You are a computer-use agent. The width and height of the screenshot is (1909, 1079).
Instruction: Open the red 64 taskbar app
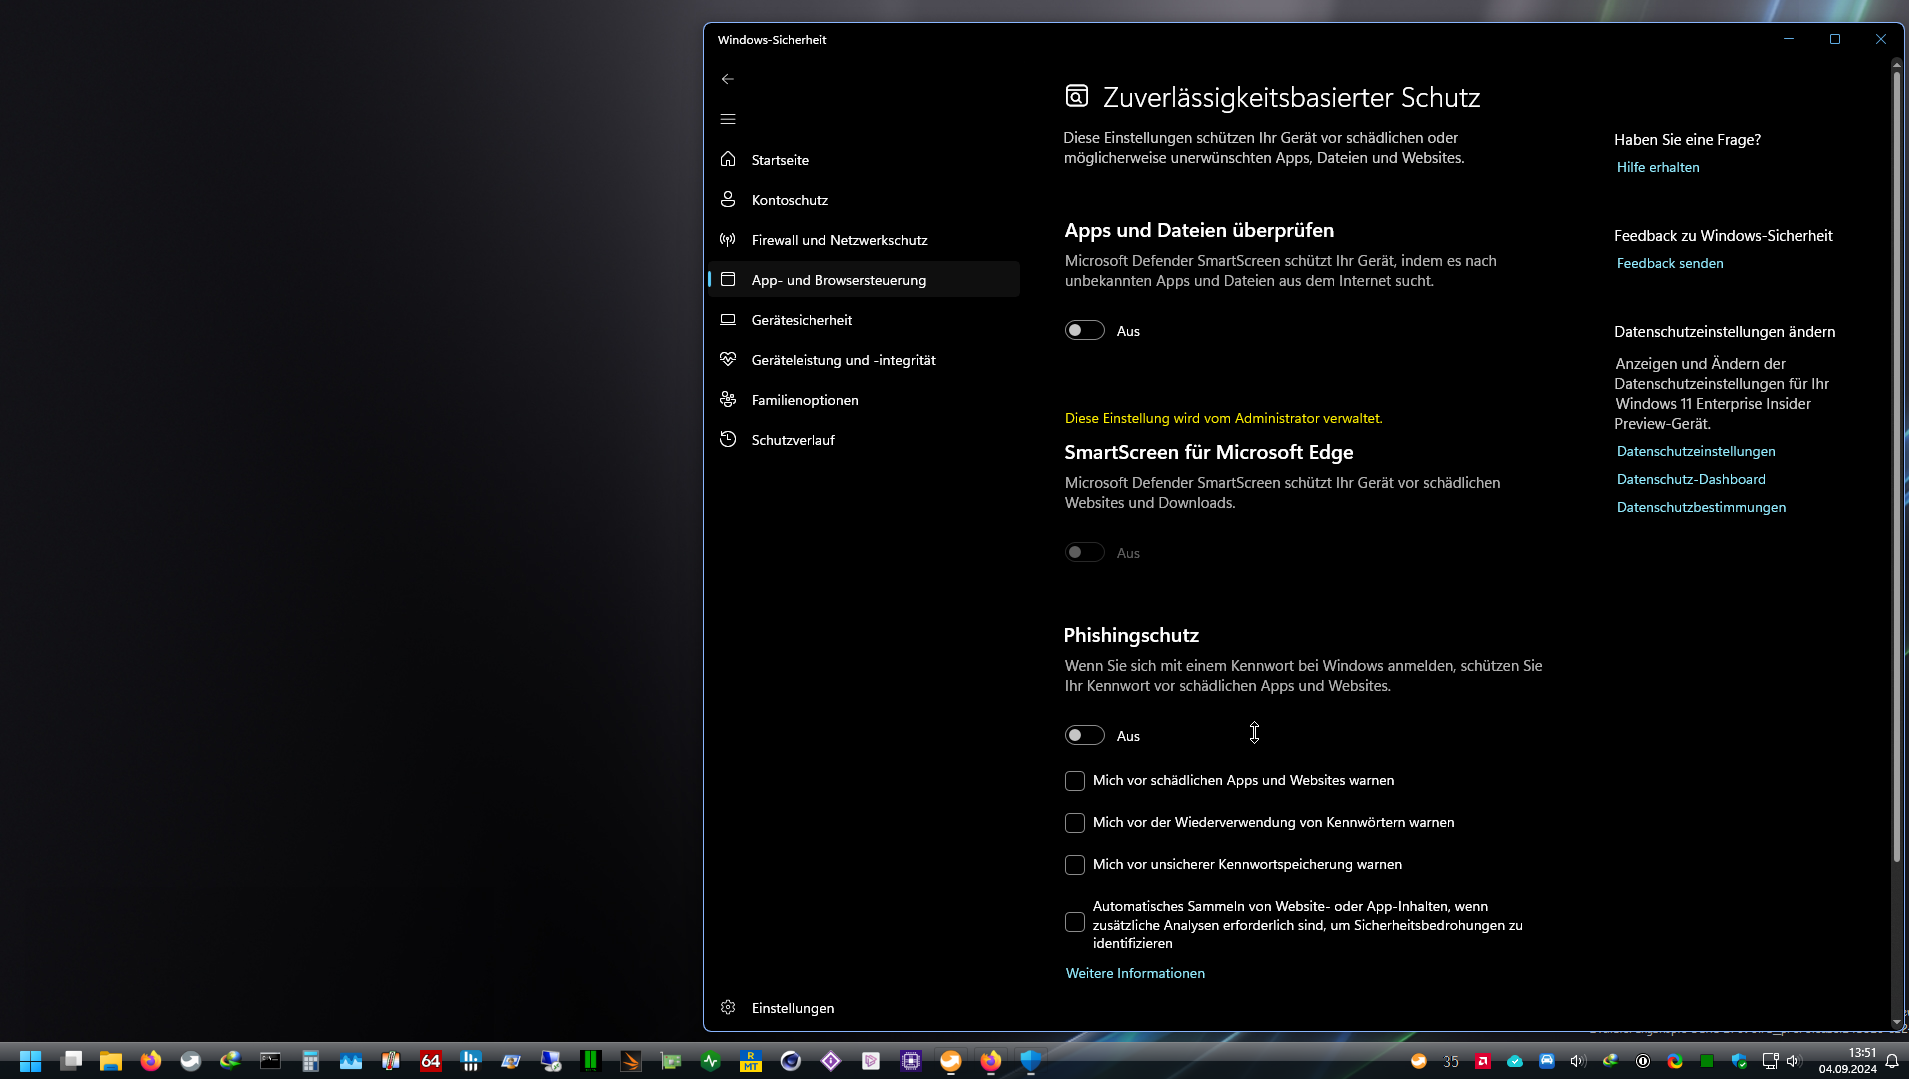431,1061
